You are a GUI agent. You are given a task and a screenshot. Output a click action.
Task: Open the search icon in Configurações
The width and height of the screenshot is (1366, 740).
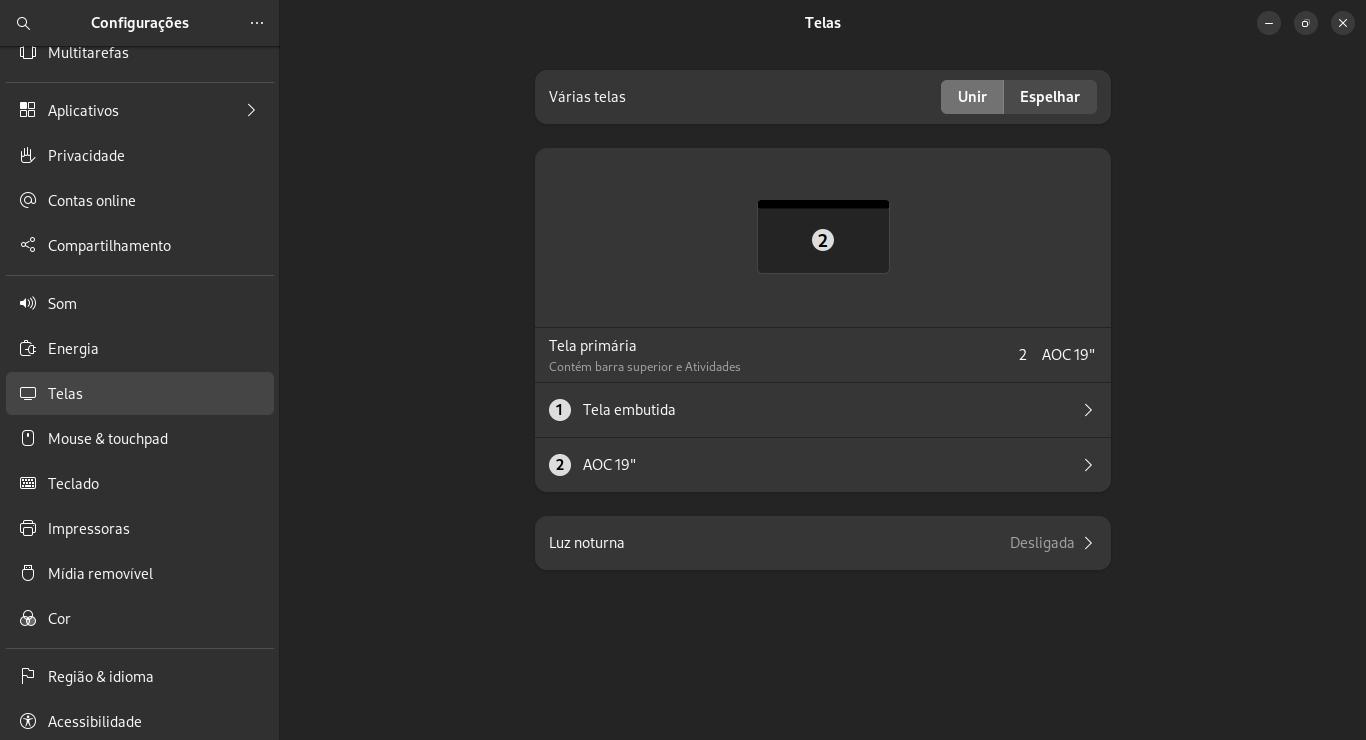24,23
